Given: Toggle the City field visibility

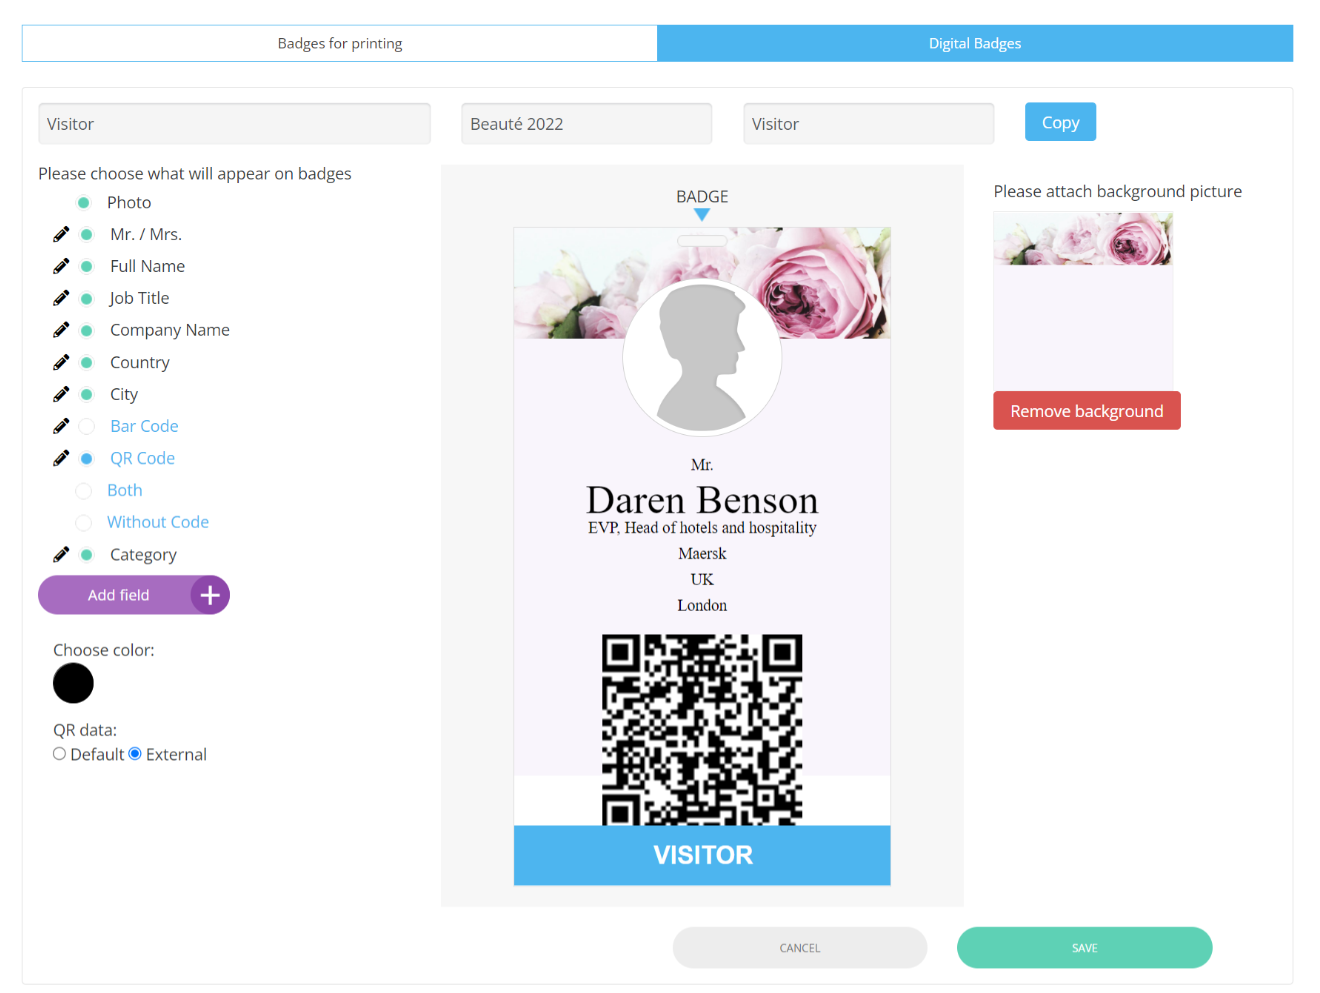Looking at the screenshot, I should (87, 394).
